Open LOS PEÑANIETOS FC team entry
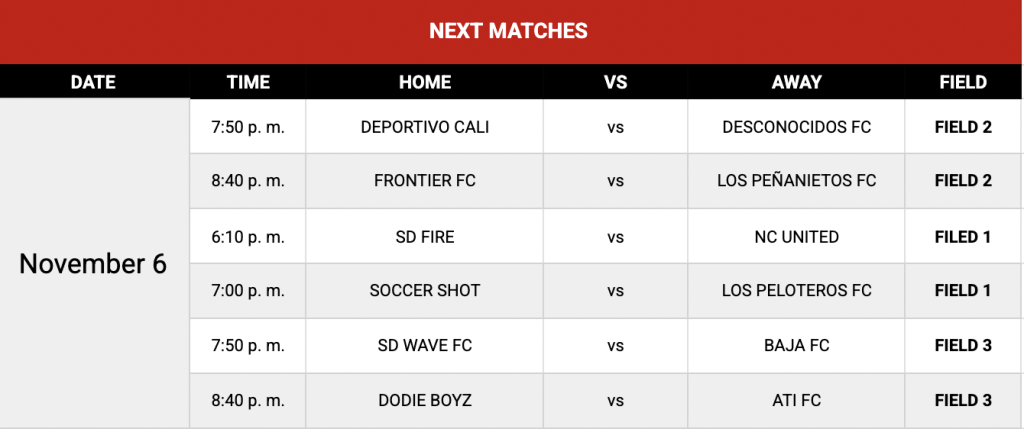Viewport: 1024px width, 429px height. point(796,181)
